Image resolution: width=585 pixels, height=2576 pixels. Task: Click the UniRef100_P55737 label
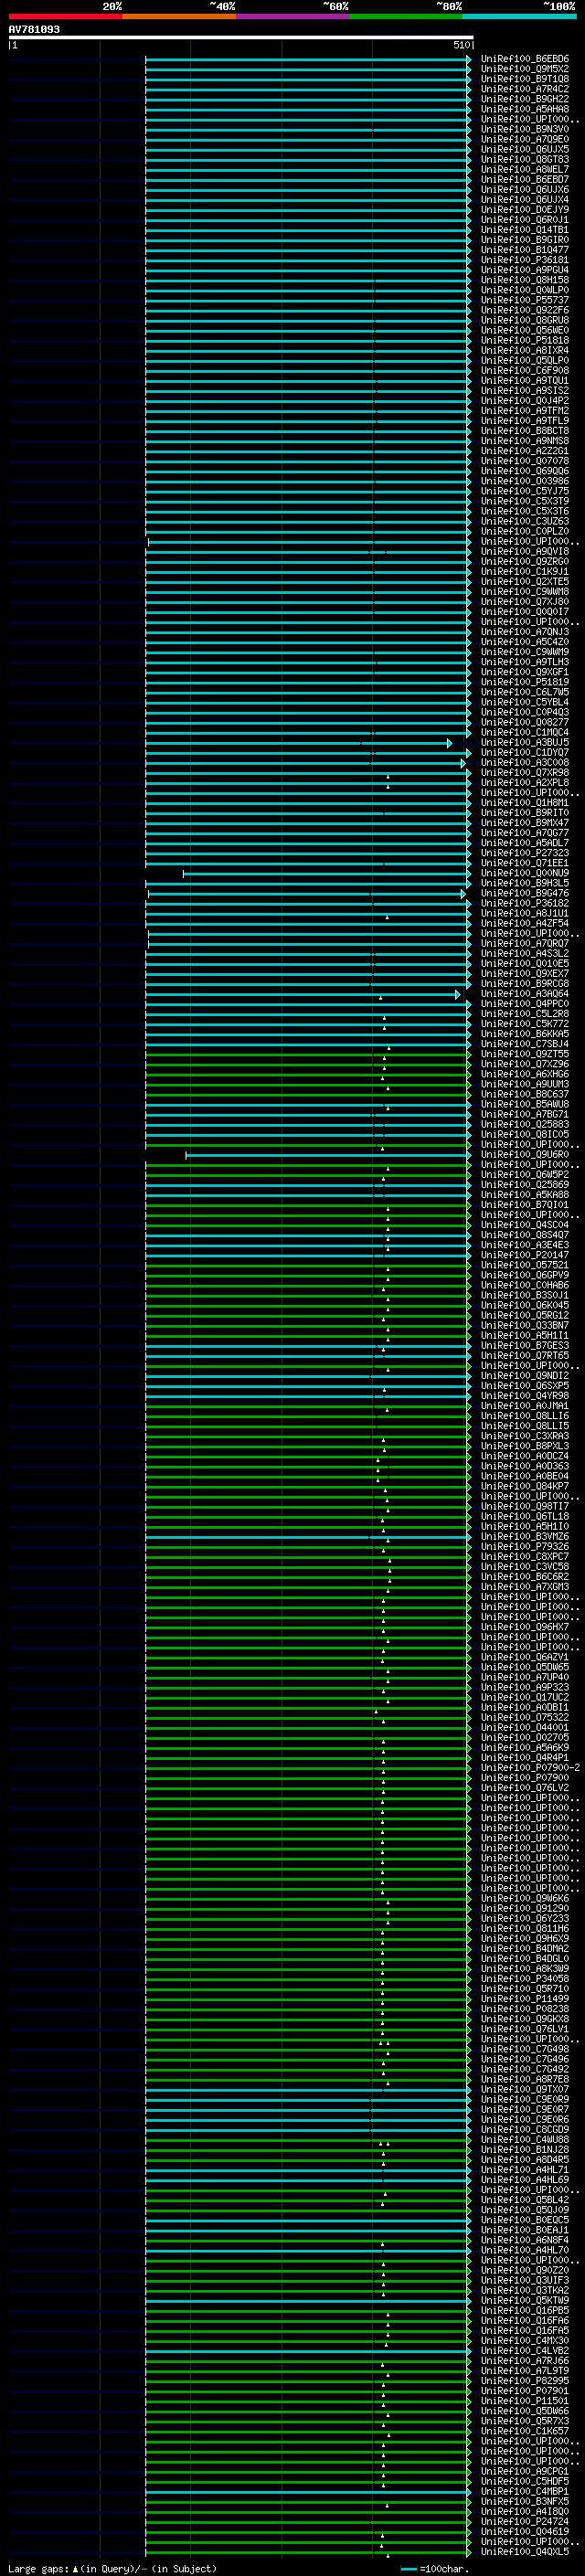524,300
